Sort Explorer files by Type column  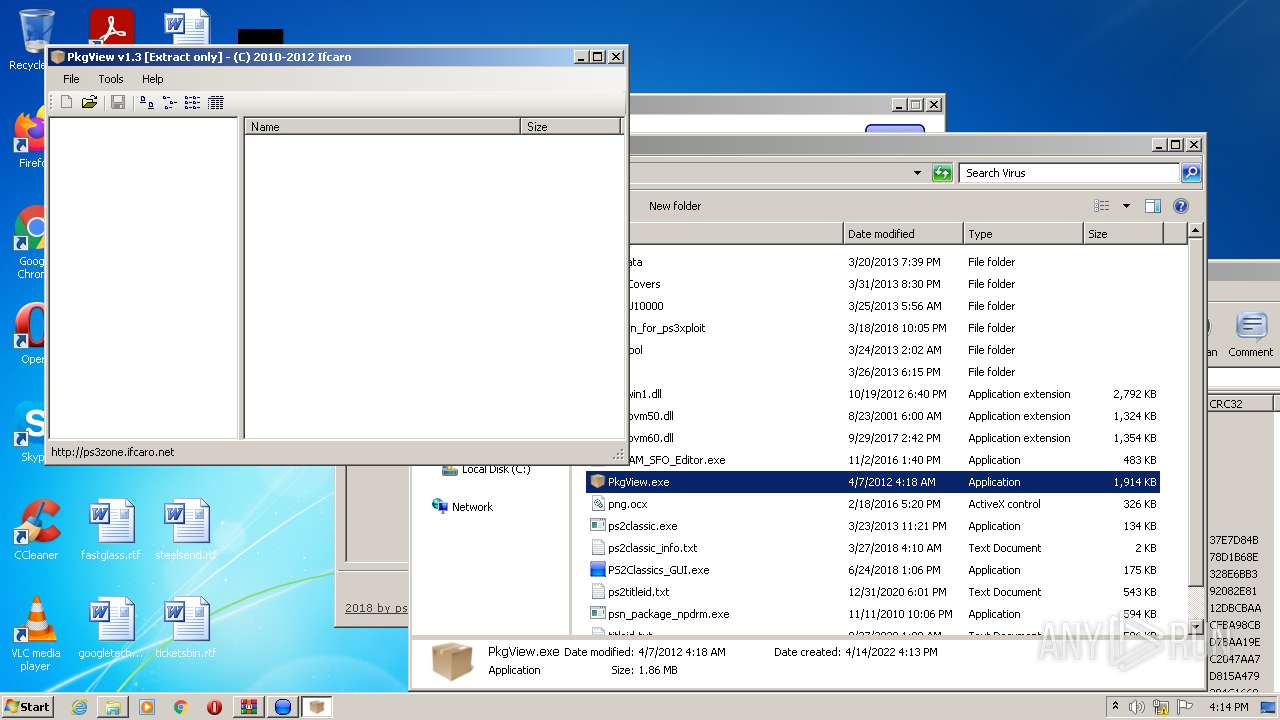point(1023,234)
